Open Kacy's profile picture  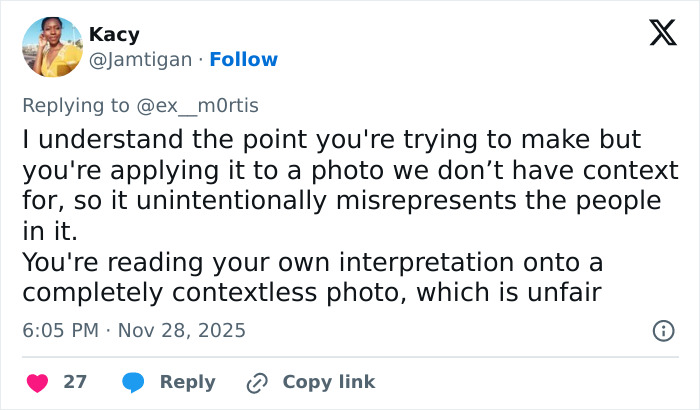coord(51,46)
